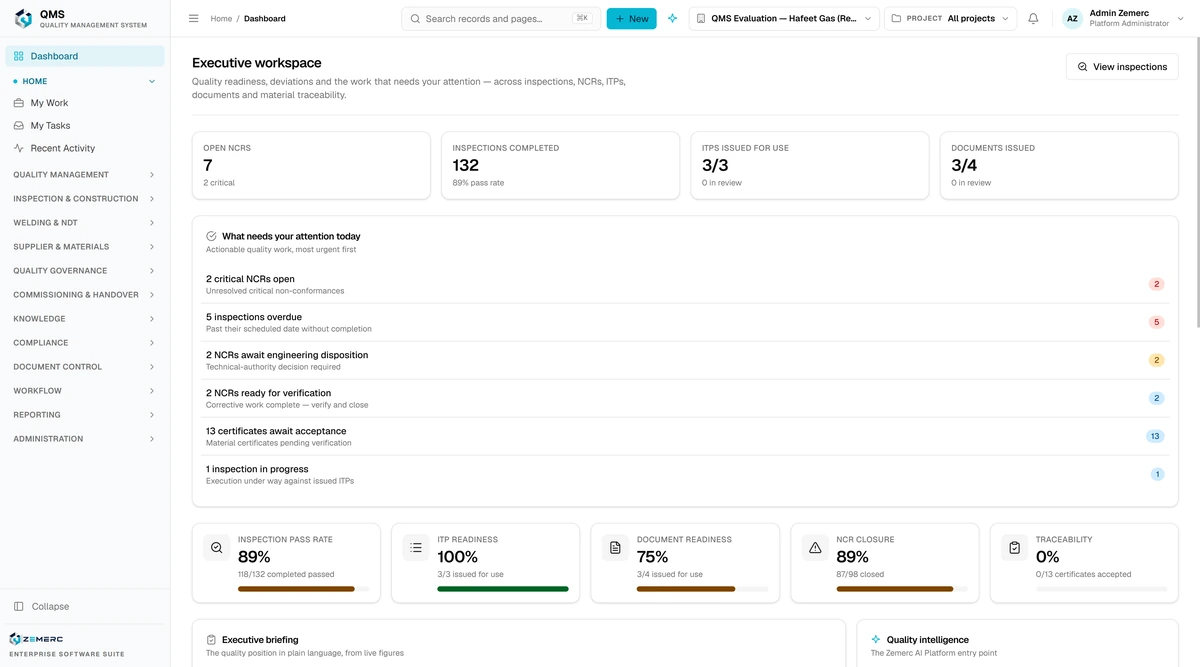Open My Tasks in sidebar
Screen dimensions: 1200x667
[85, 126]
